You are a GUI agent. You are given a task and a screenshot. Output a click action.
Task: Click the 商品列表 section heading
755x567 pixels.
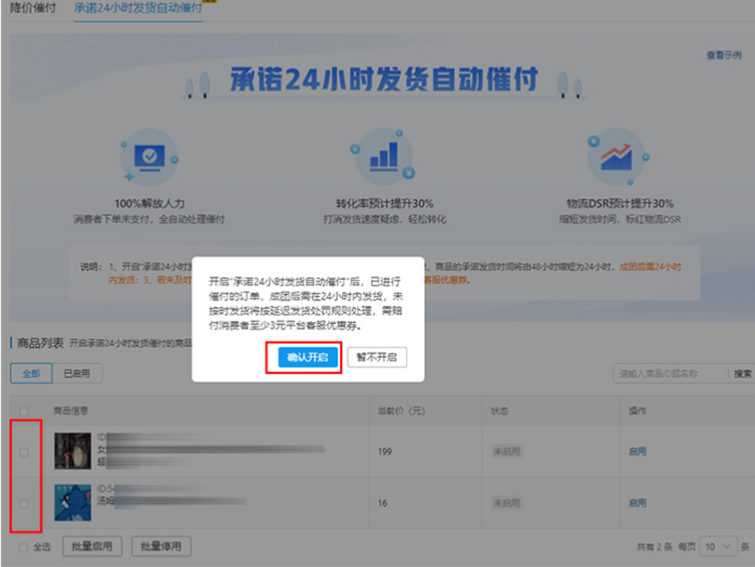(40, 343)
